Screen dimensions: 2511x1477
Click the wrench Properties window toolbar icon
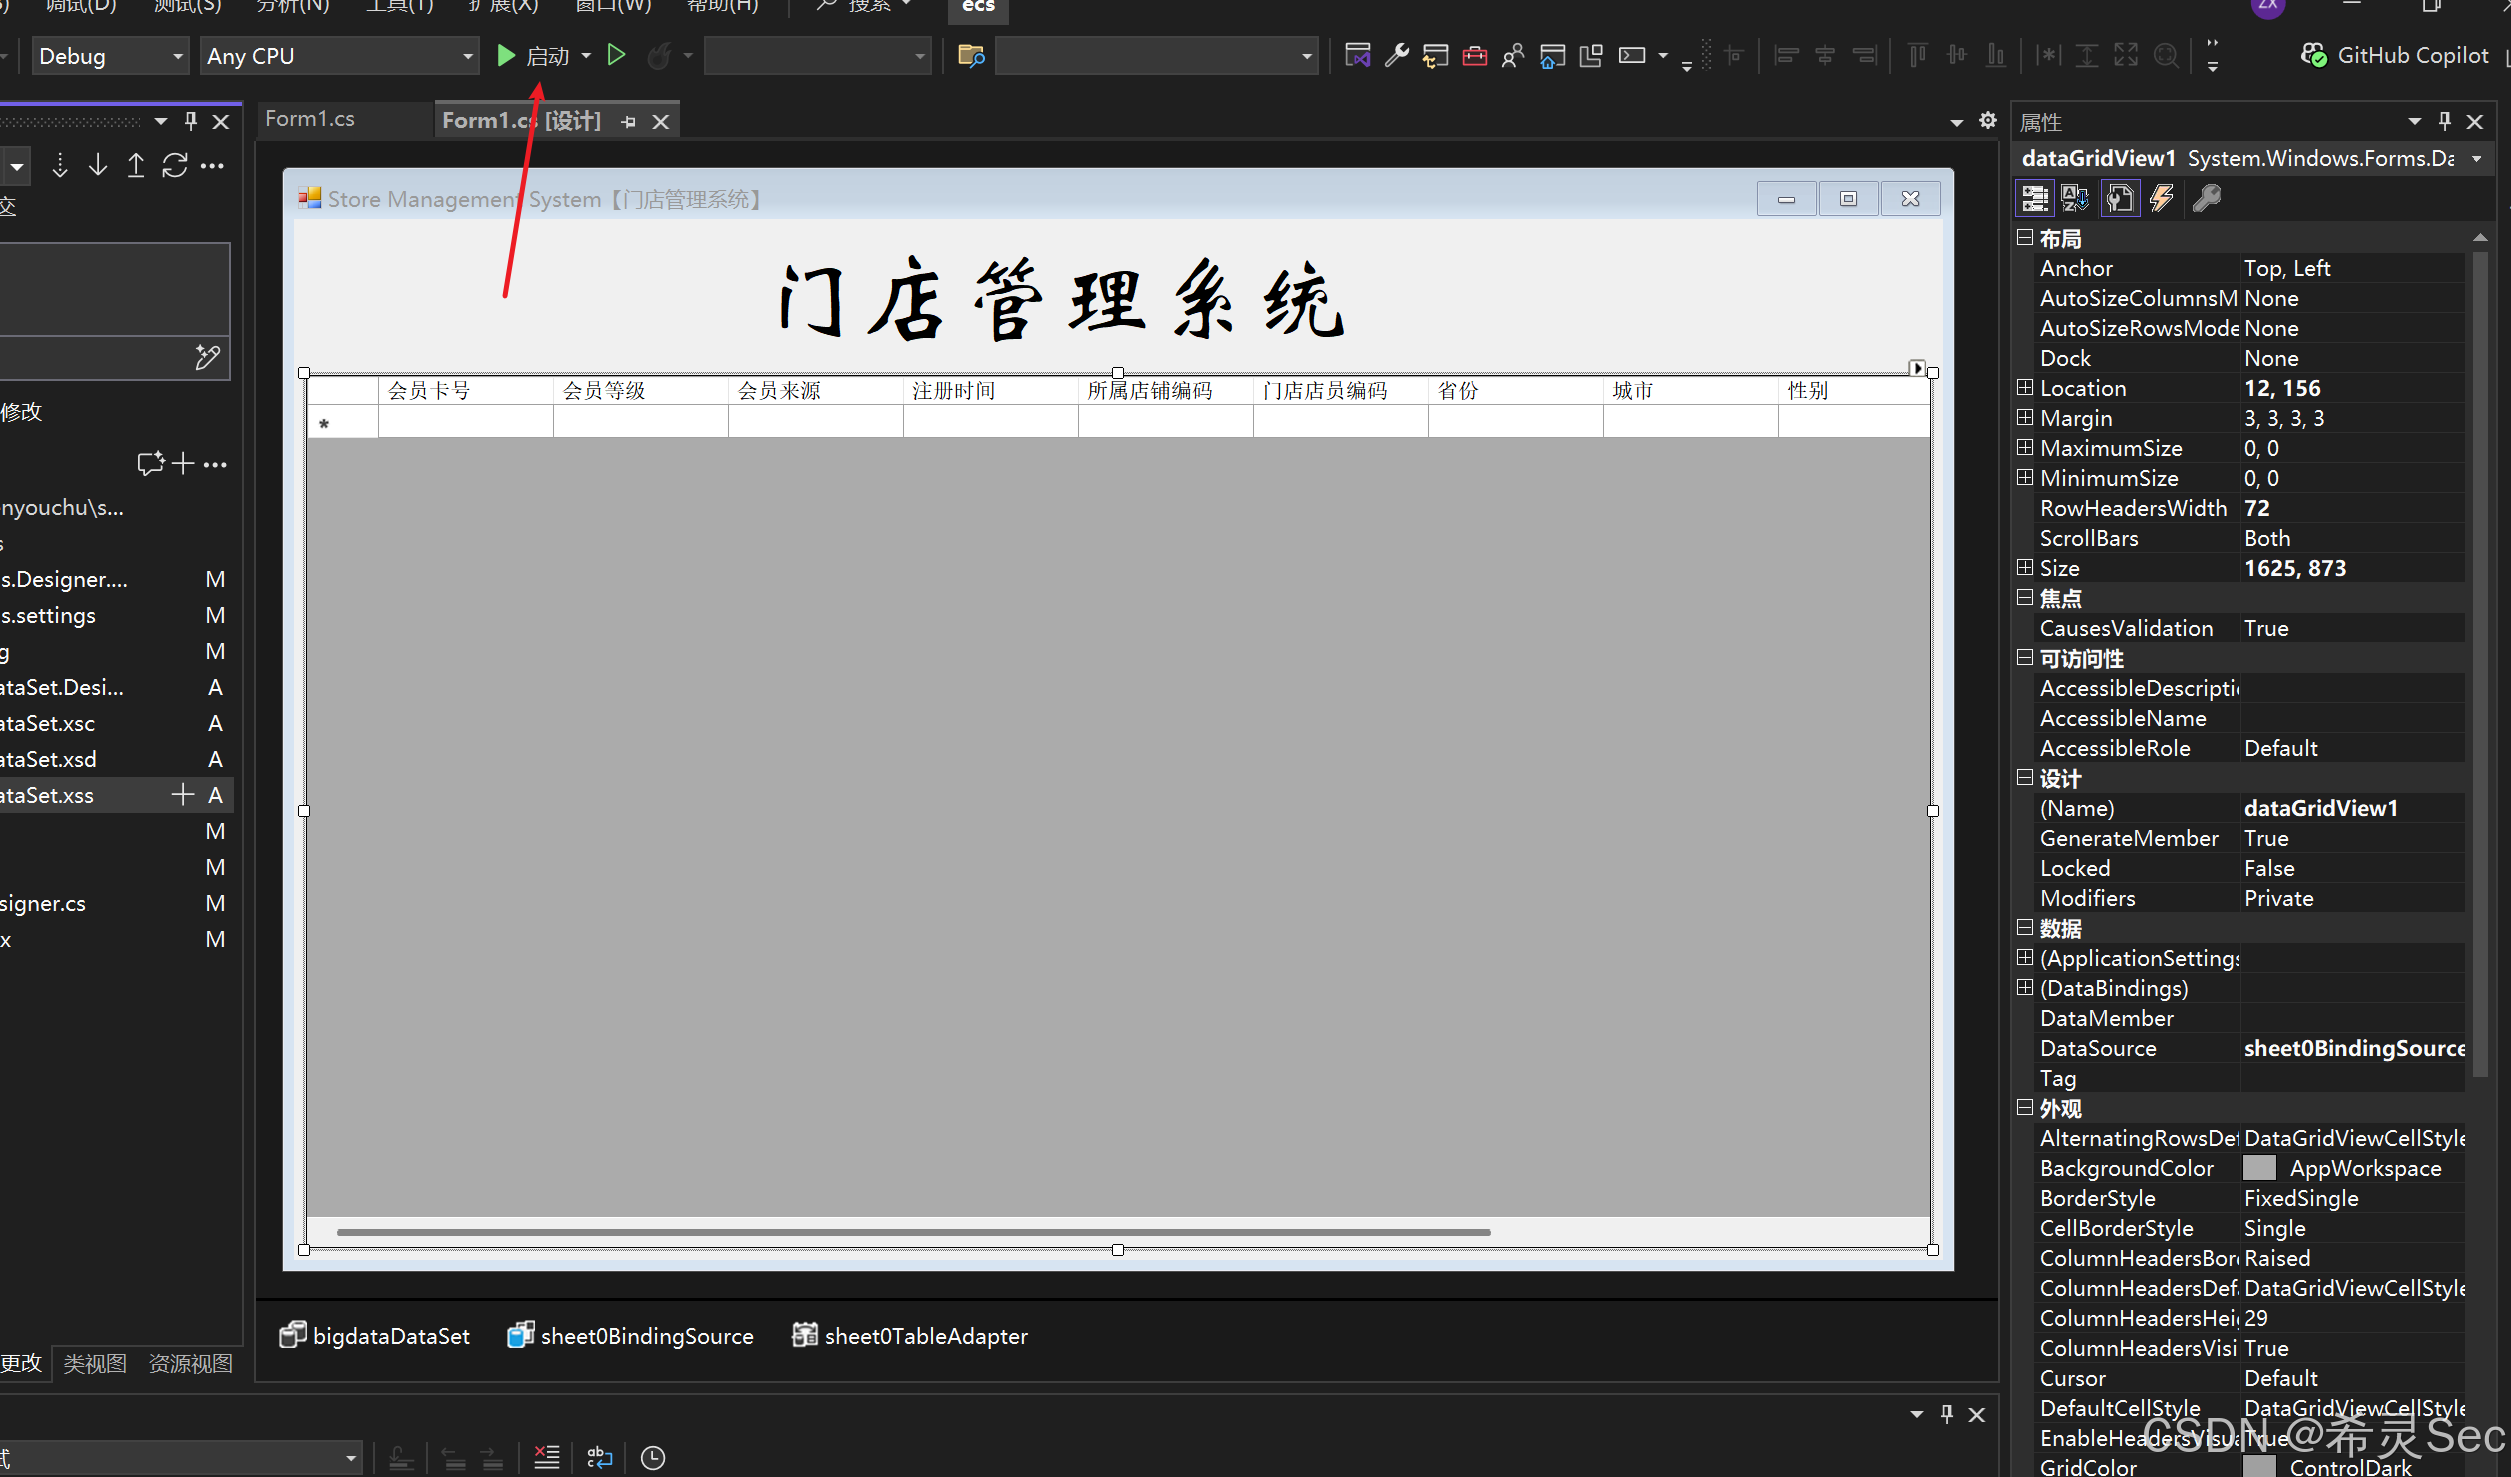tap(1397, 56)
